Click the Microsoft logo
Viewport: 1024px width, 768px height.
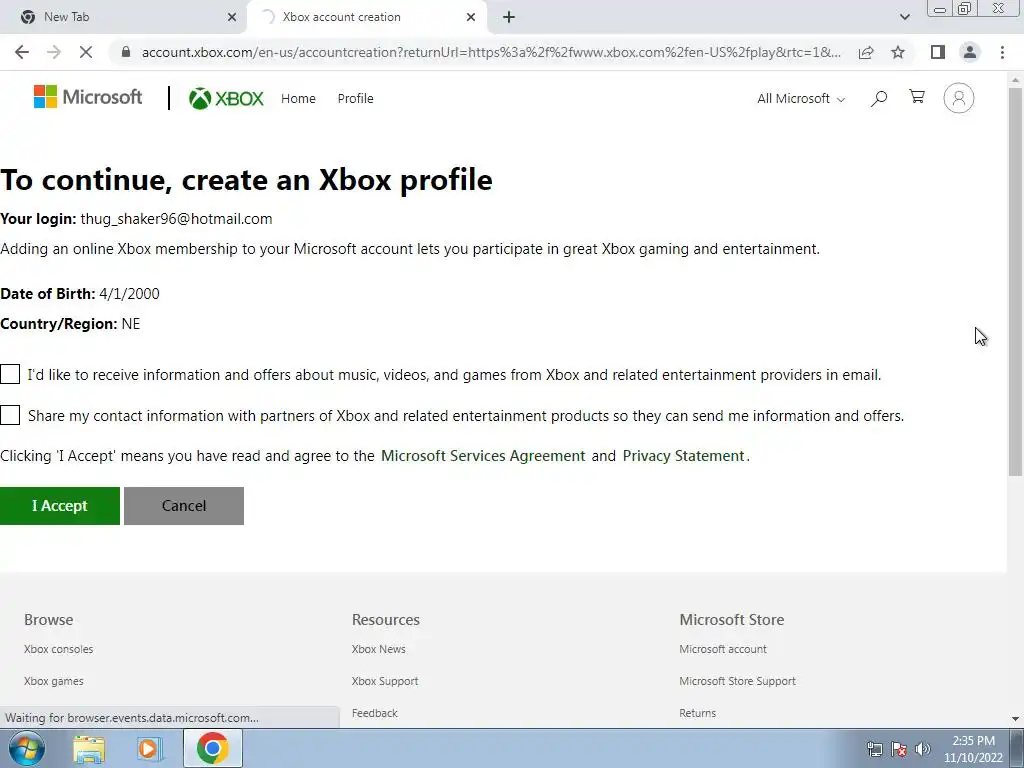coord(88,97)
